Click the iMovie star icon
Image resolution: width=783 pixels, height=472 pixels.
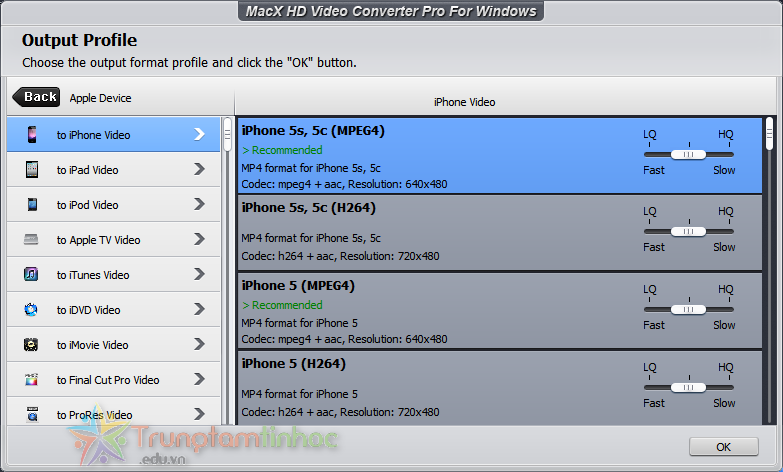tap(31, 345)
